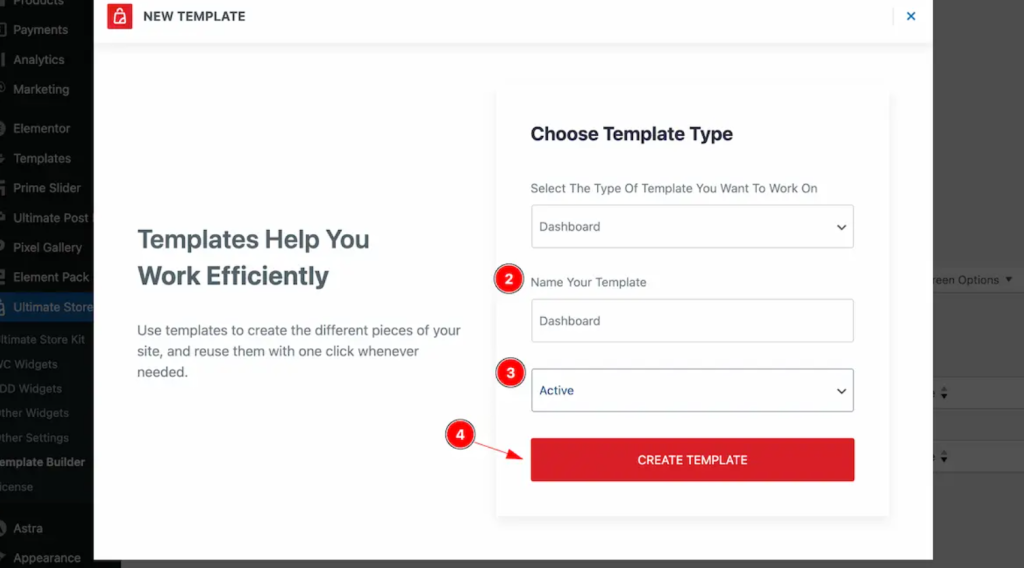Screen dimensions: 1024x568
Task: Open Appearance in the sidebar
Action: (x=46, y=558)
